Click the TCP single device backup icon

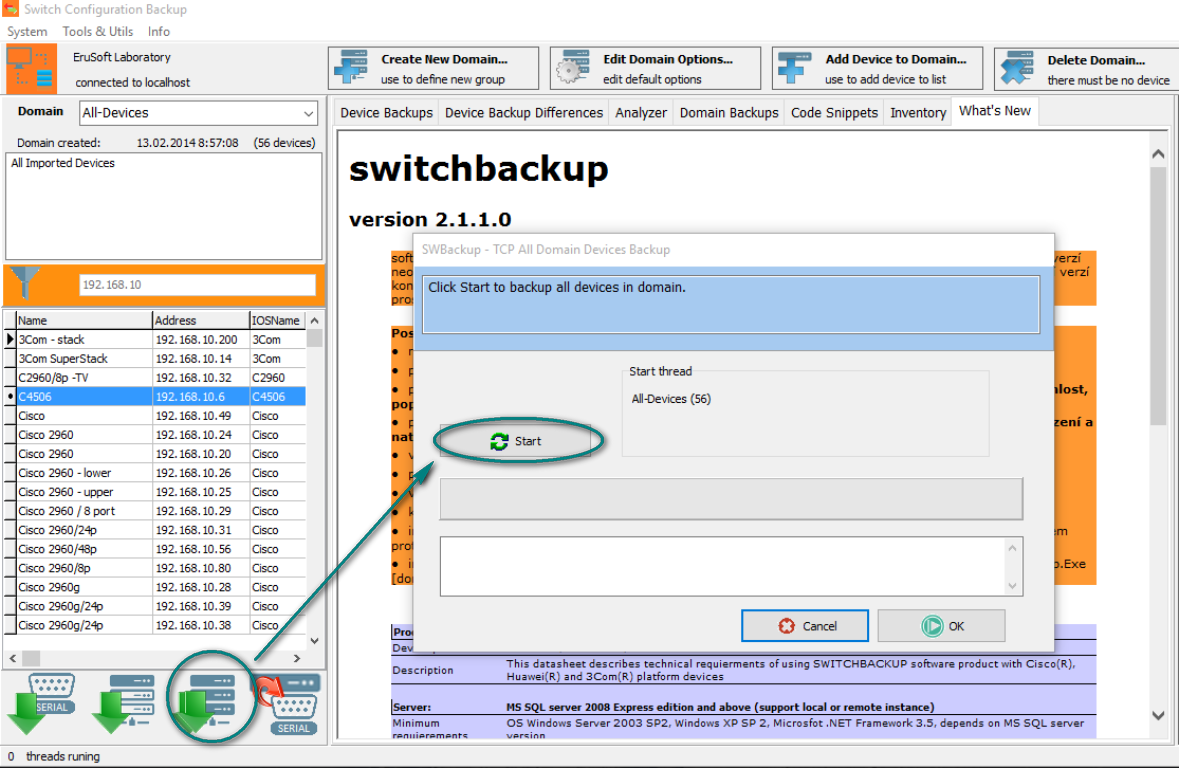(x=124, y=703)
